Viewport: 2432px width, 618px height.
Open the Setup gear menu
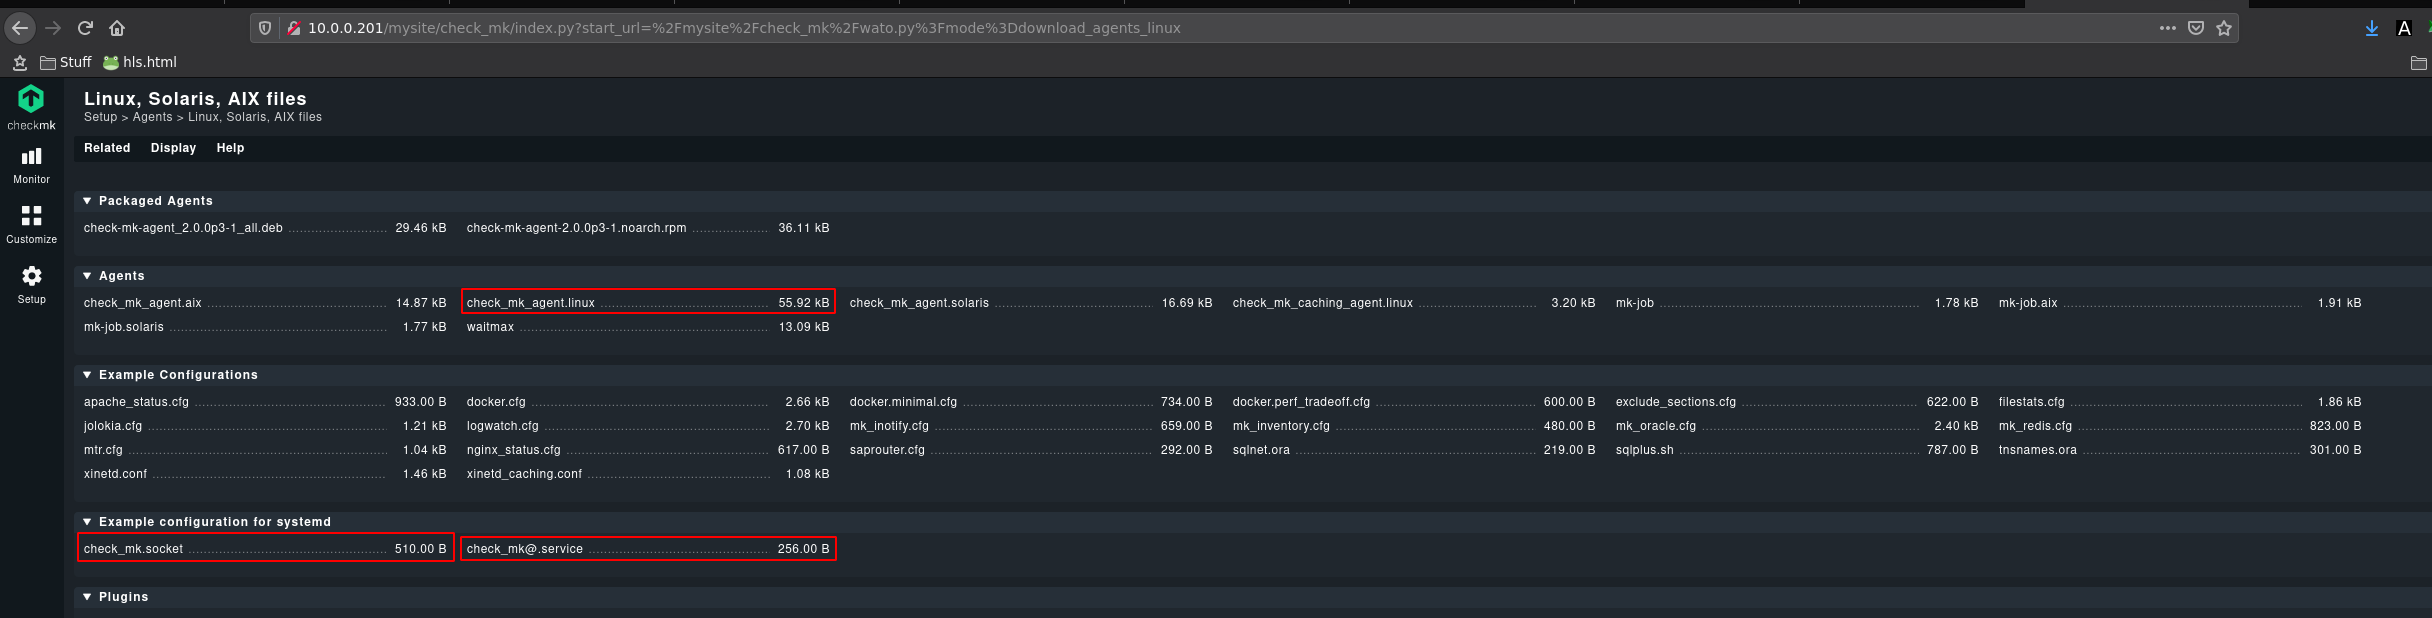click(x=31, y=286)
